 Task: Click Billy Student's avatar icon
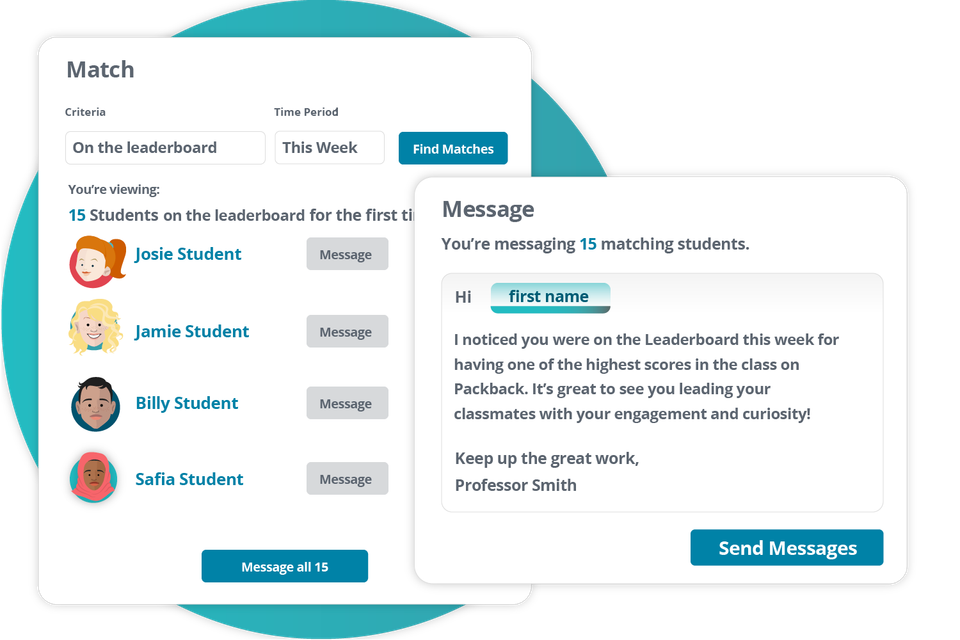pyautogui.click(x=96, y=404)
